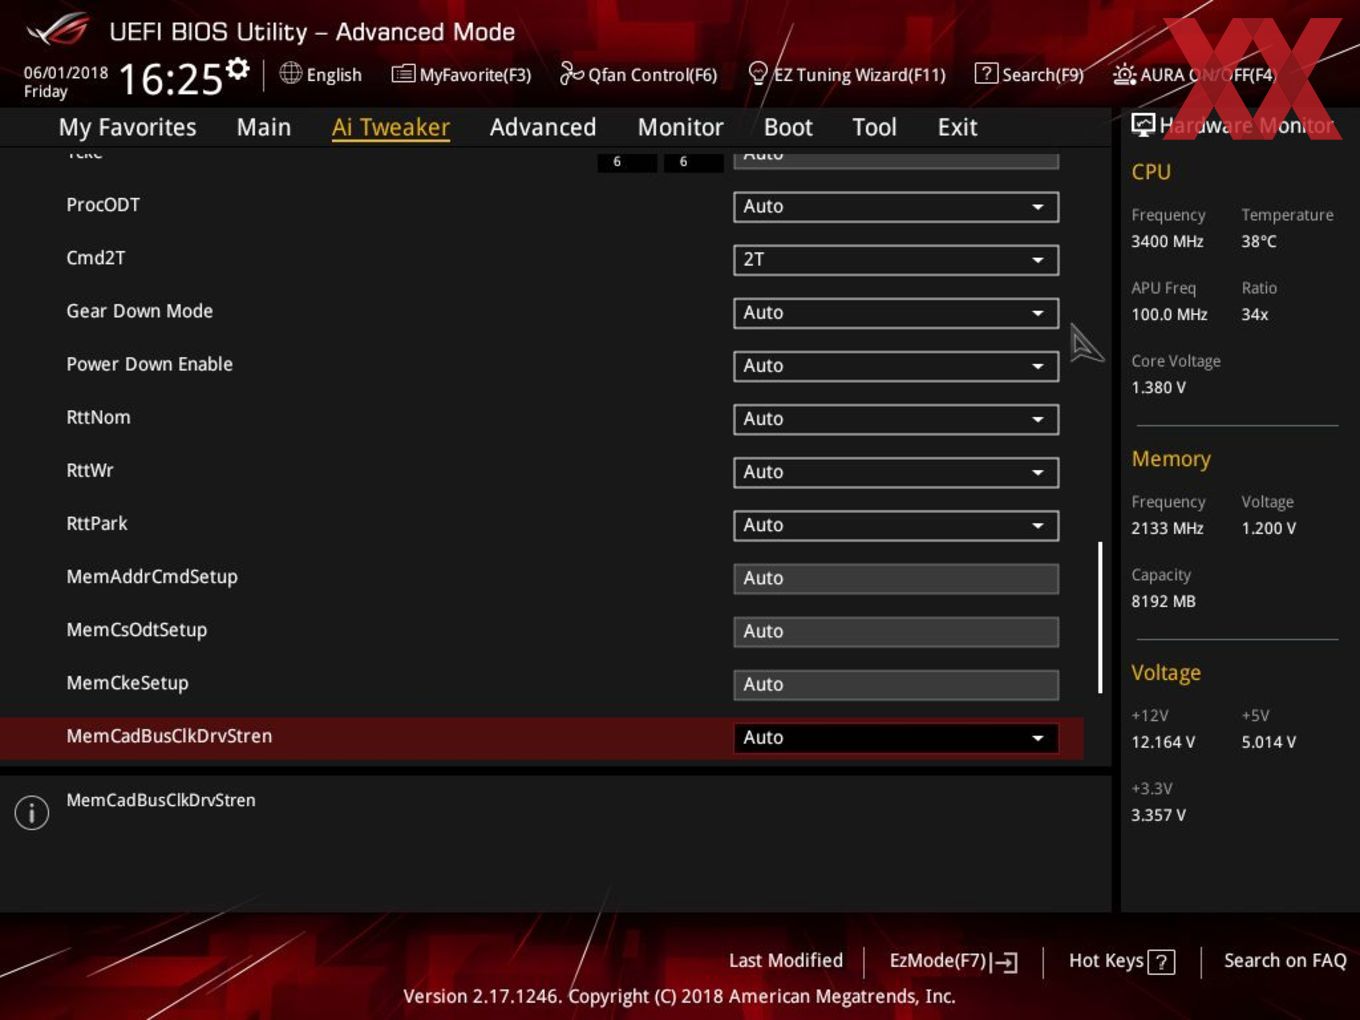Switch to EzMode(F7)
This screenshot has width=1360, height=1020.
click(953, 961)
